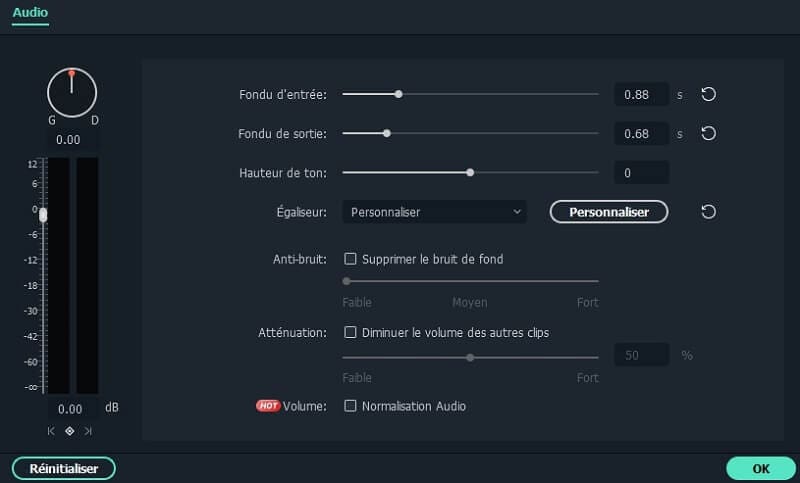The width and height of the screenshot is (800, 483).
Task: Click the balance pan knob
Action: point(72,93)
